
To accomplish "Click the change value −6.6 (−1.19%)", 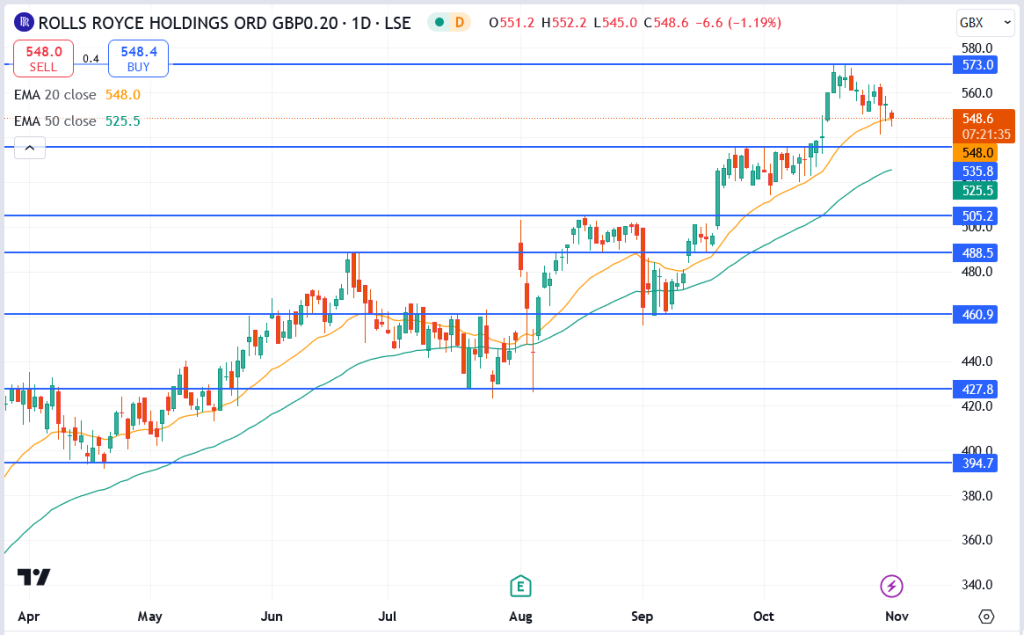I will tap(738, 23).
